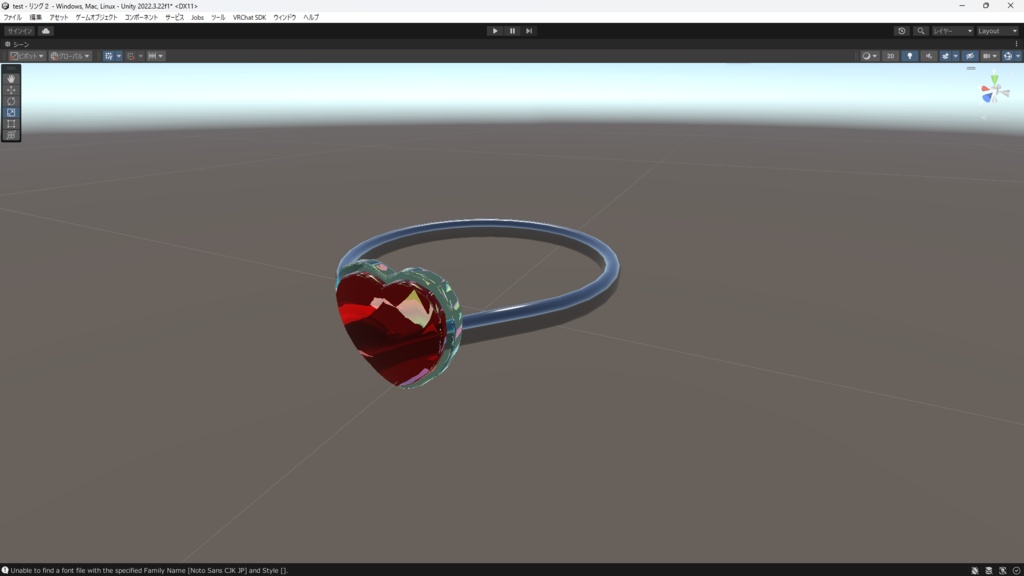Open the シーン tab options menu

(x=1016, y=44)
